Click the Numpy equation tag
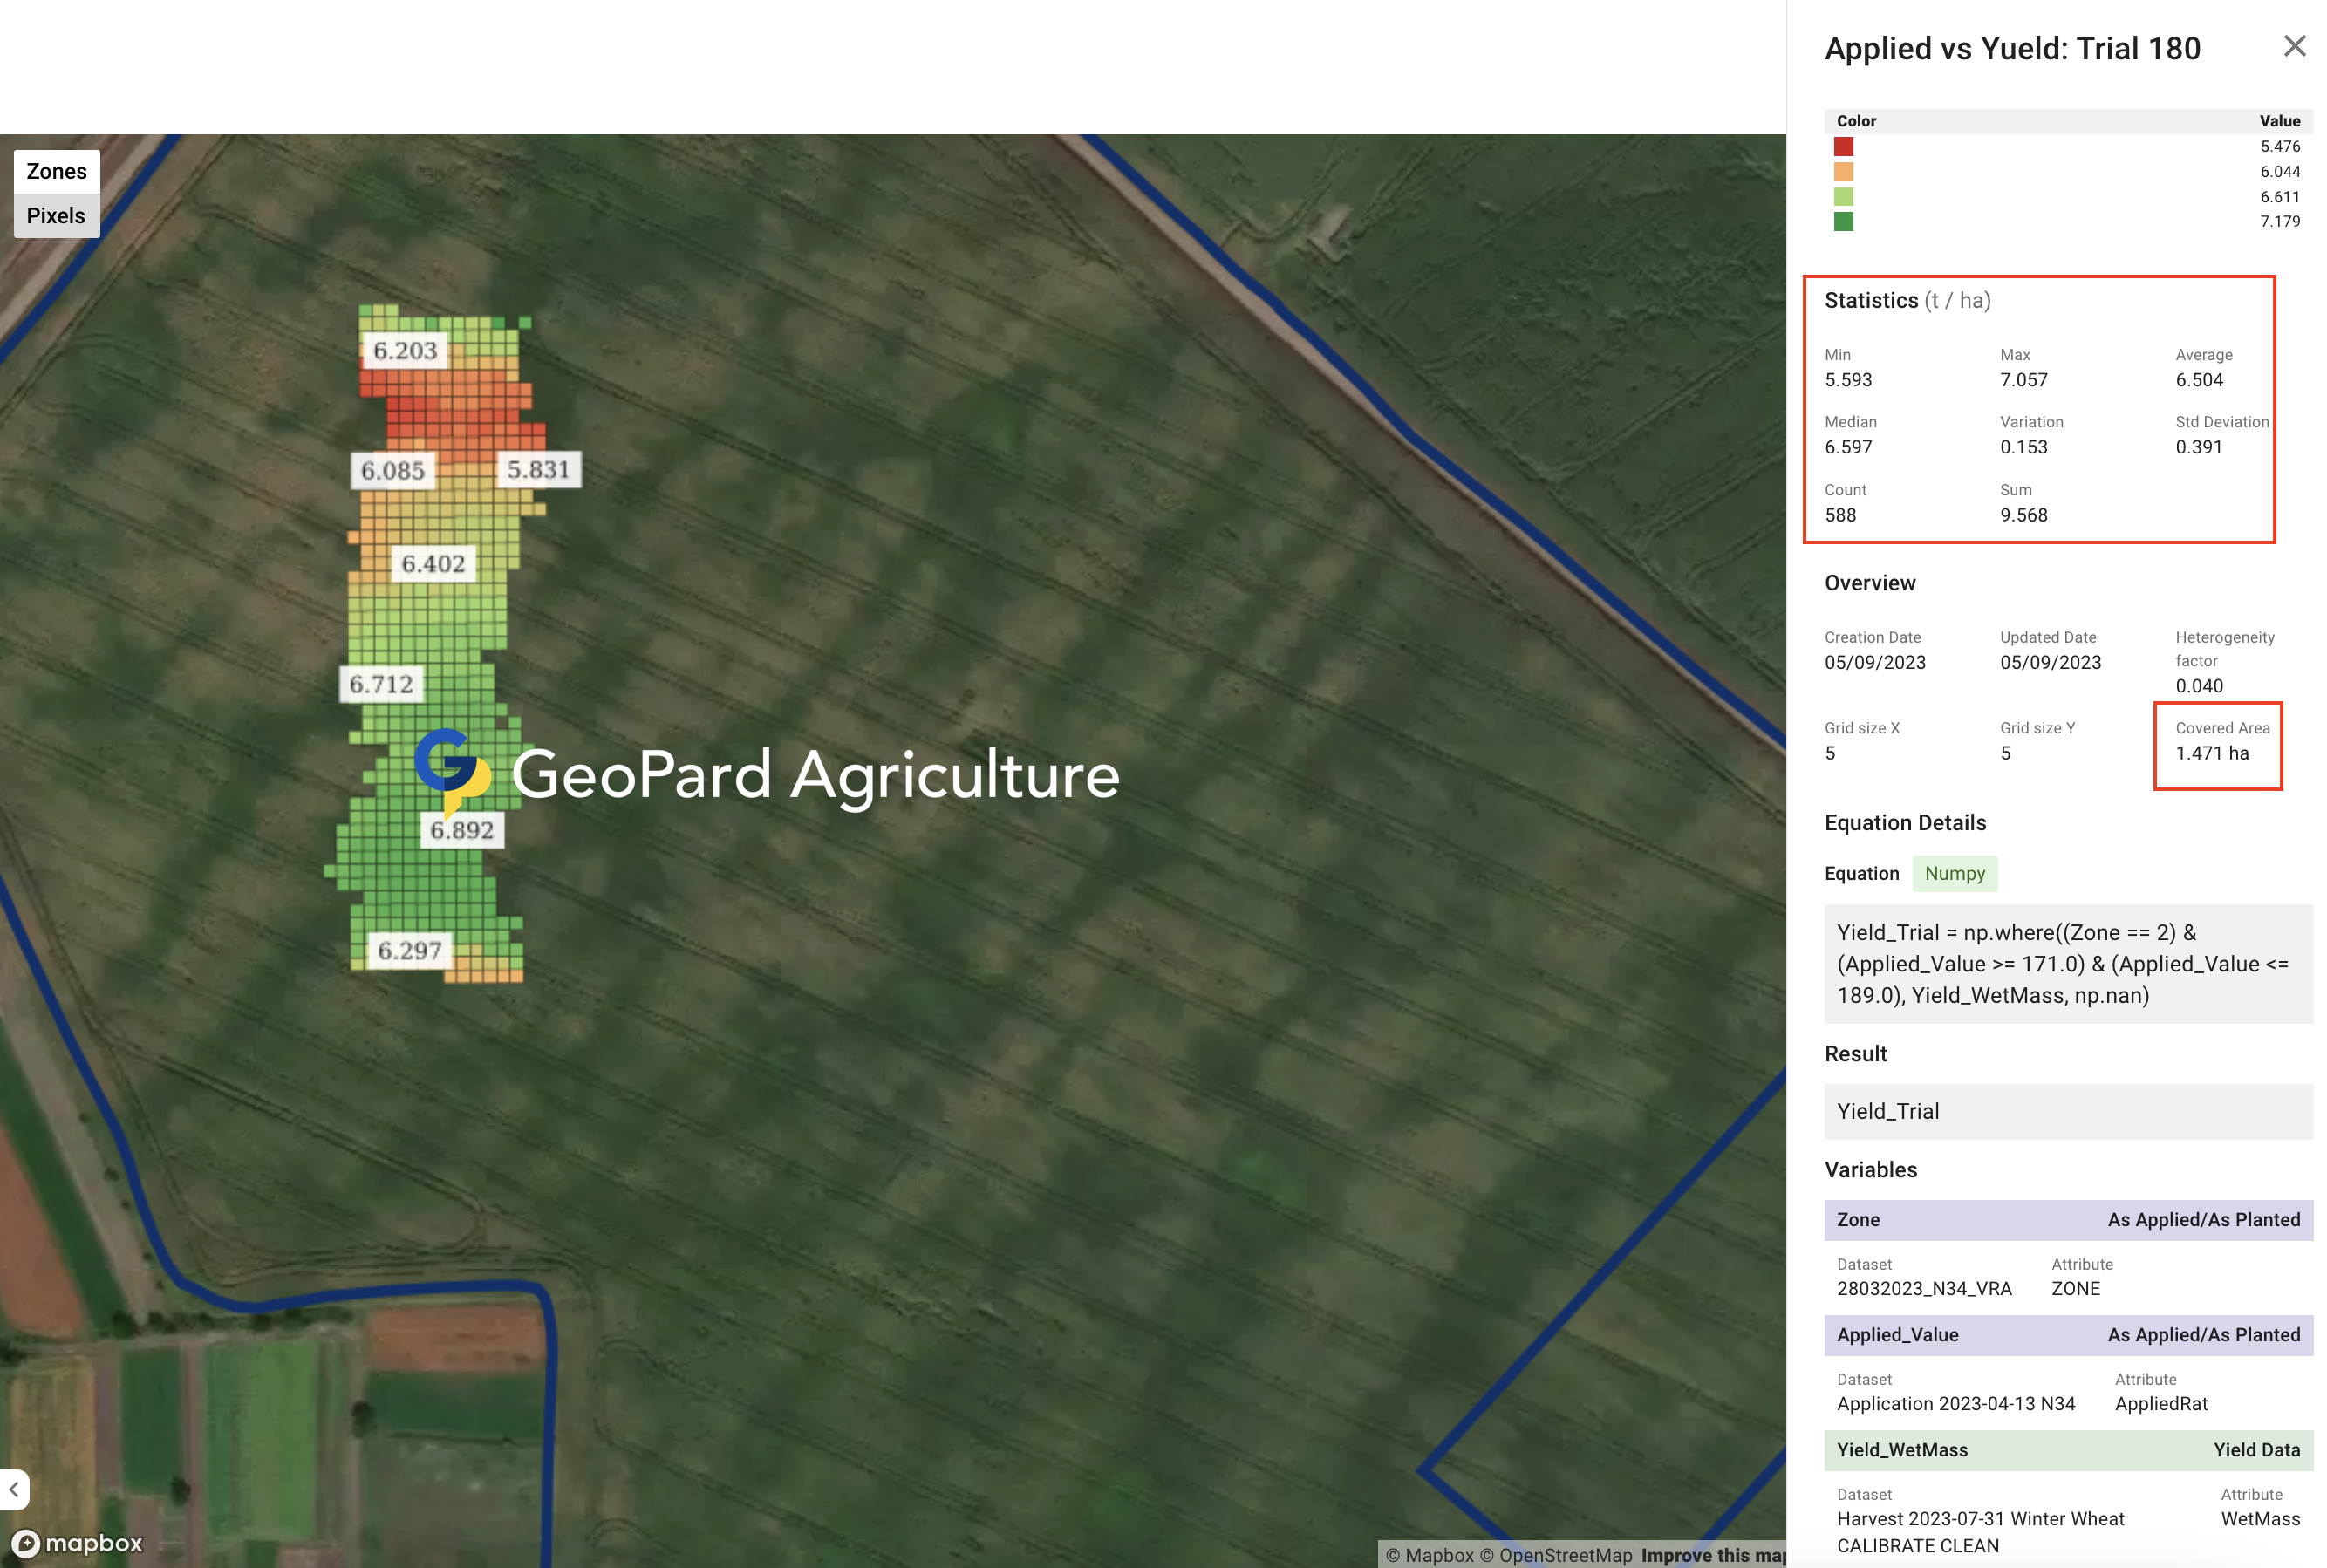 click(1954, 873)
